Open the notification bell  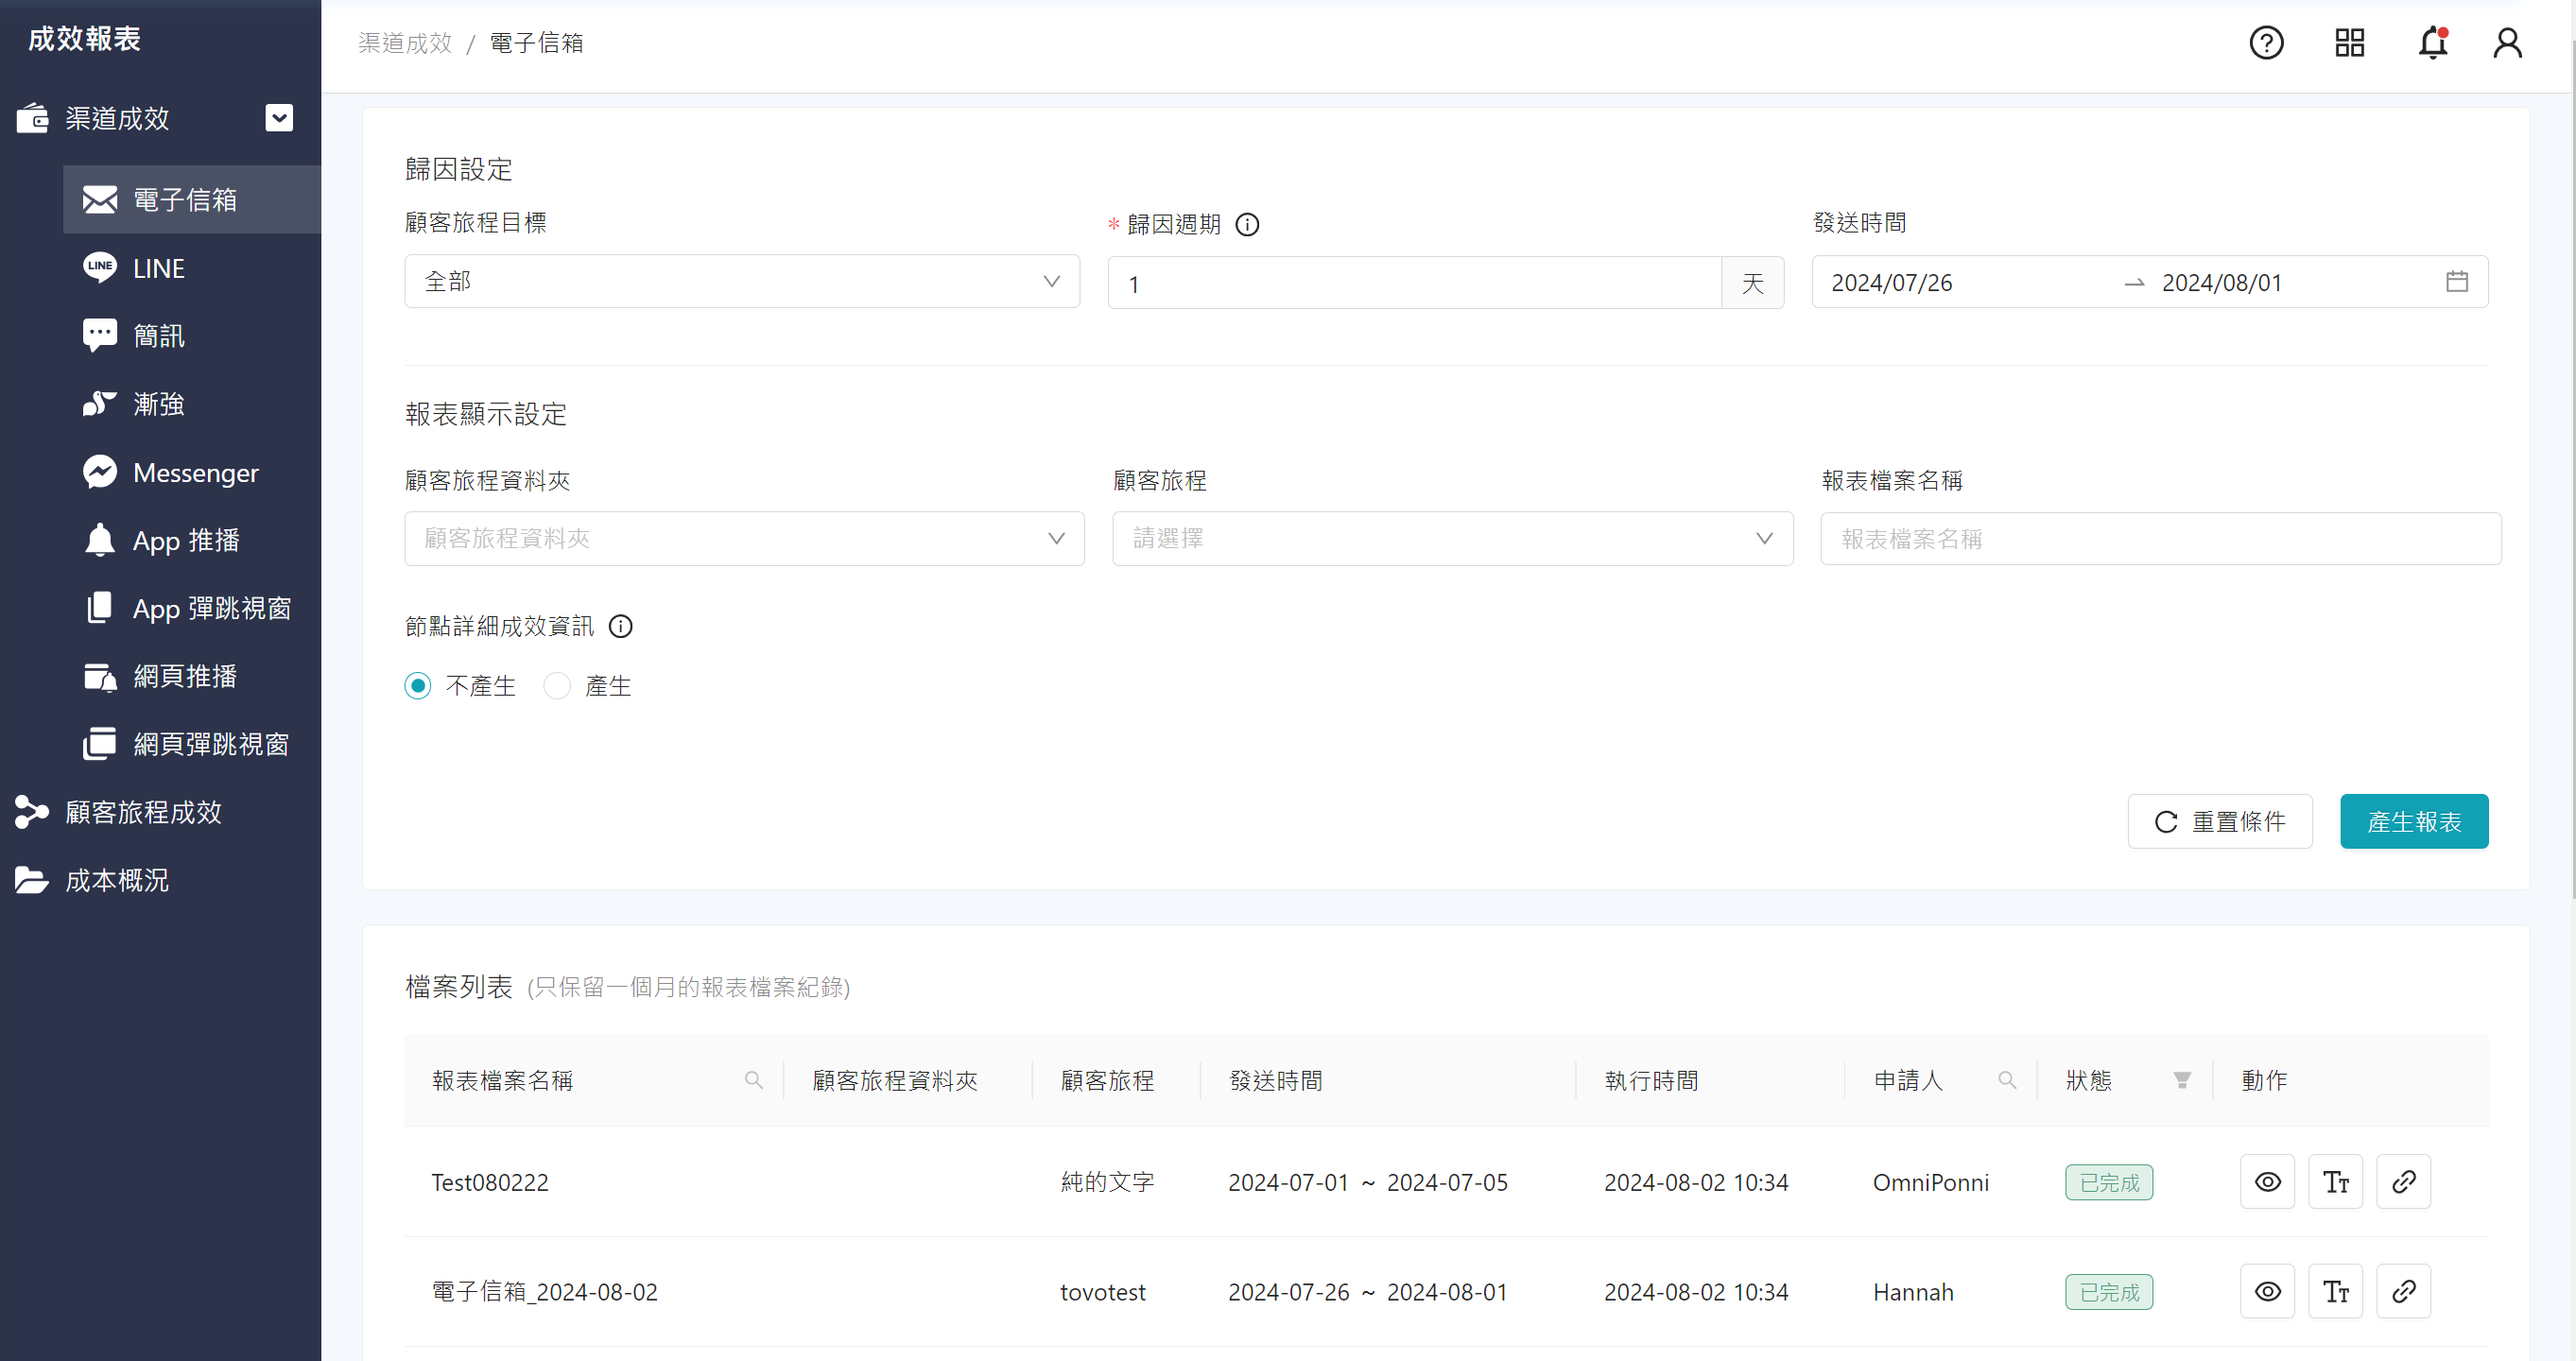tap(2430, 44)
